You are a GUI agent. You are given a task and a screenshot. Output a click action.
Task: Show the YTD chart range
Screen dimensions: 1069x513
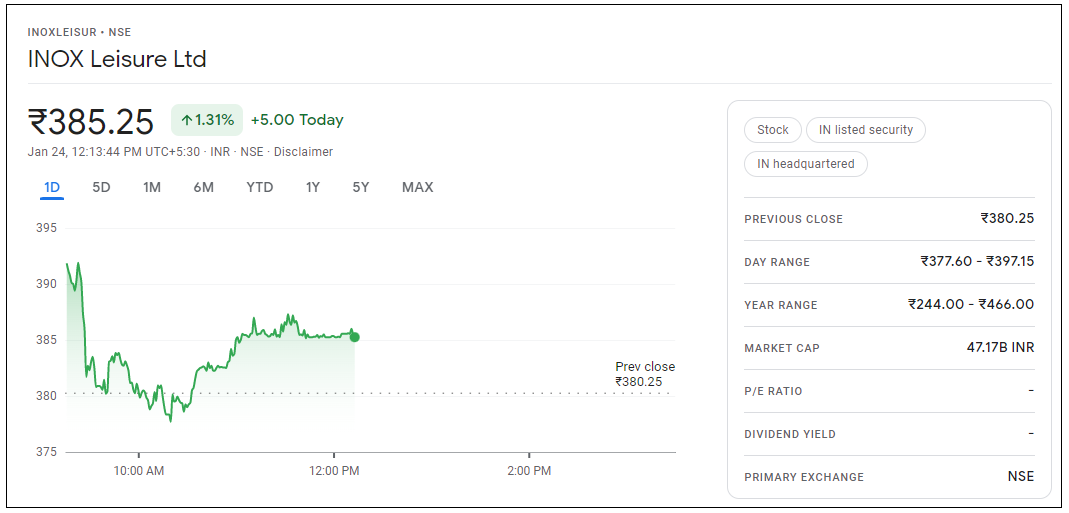[x=260, y=187]
